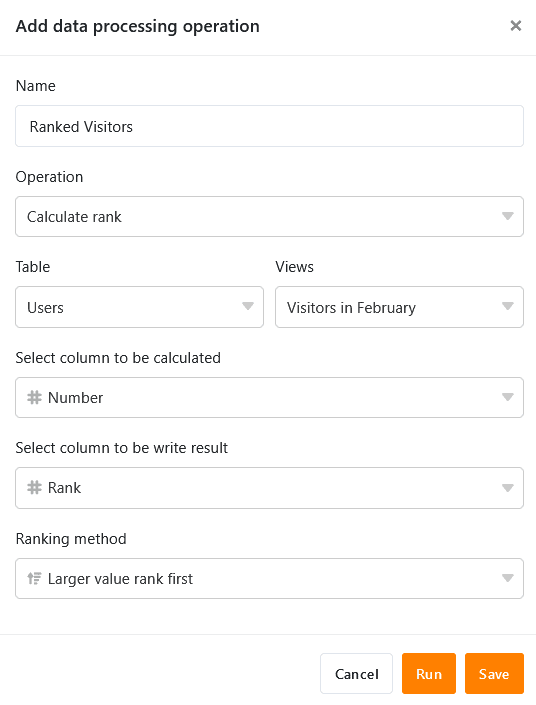Screen dimensions: 536x705
Task: Open the Operation dropdown showing Calculate rank
Action: point(269,216)
